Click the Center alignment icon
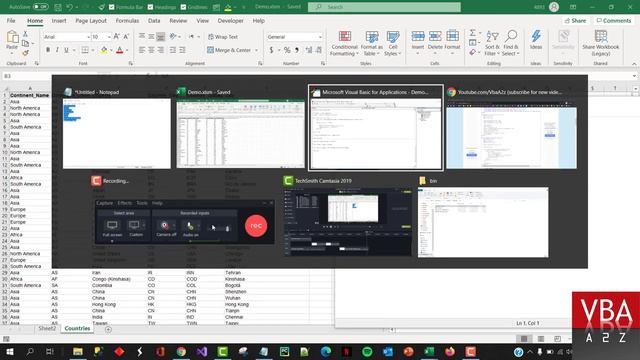Image resolution: width=640 pixels, height=360 pixels. [151, 50]
